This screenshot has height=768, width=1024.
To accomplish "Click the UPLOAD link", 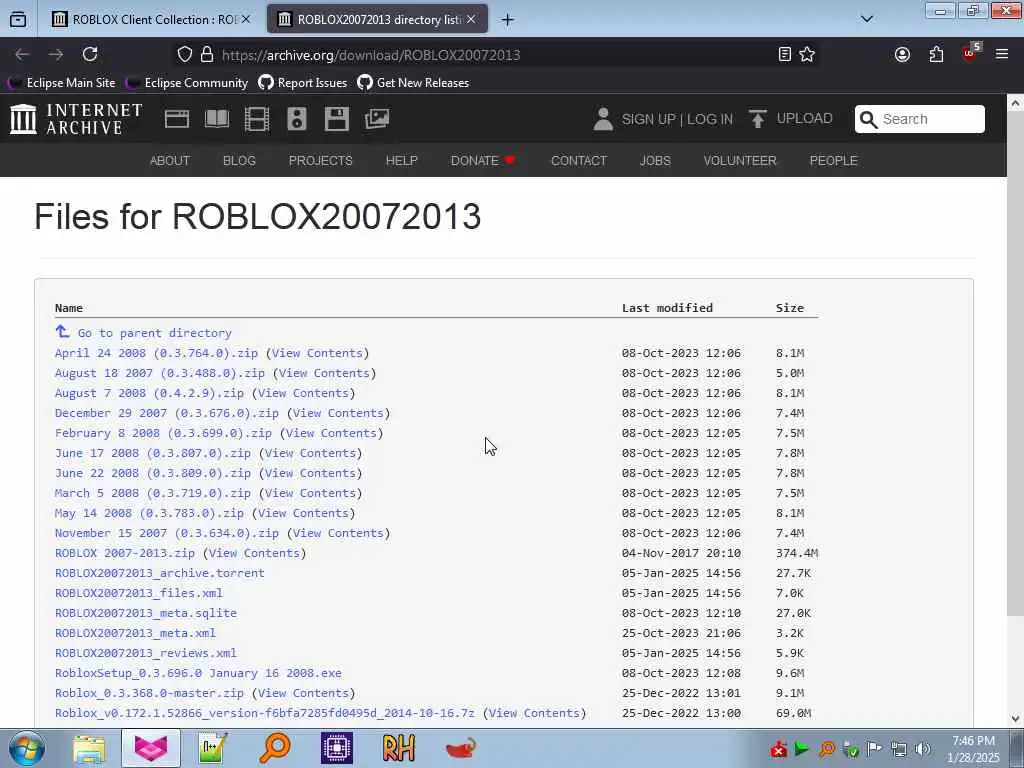I will pos(805,118).
